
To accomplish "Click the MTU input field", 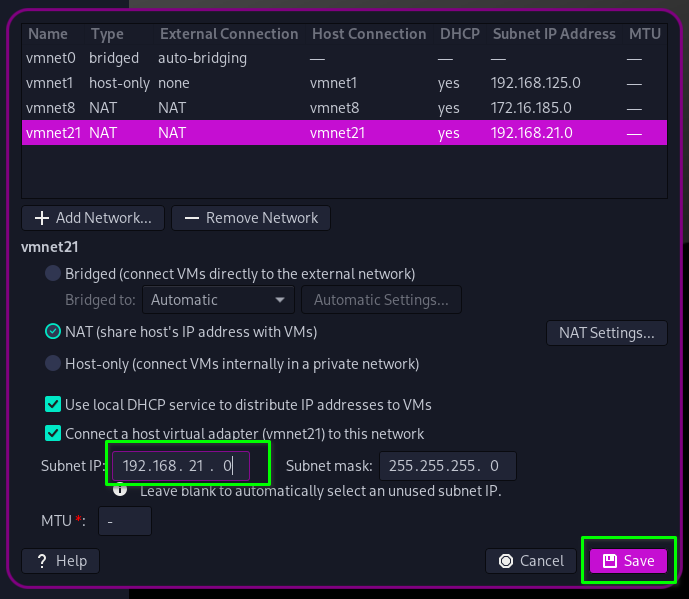I will [x=124, y=521].
